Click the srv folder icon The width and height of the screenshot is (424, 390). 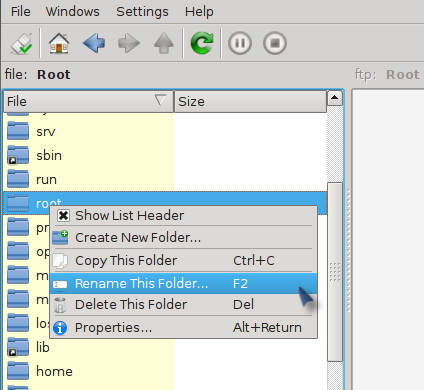point(18,131)
